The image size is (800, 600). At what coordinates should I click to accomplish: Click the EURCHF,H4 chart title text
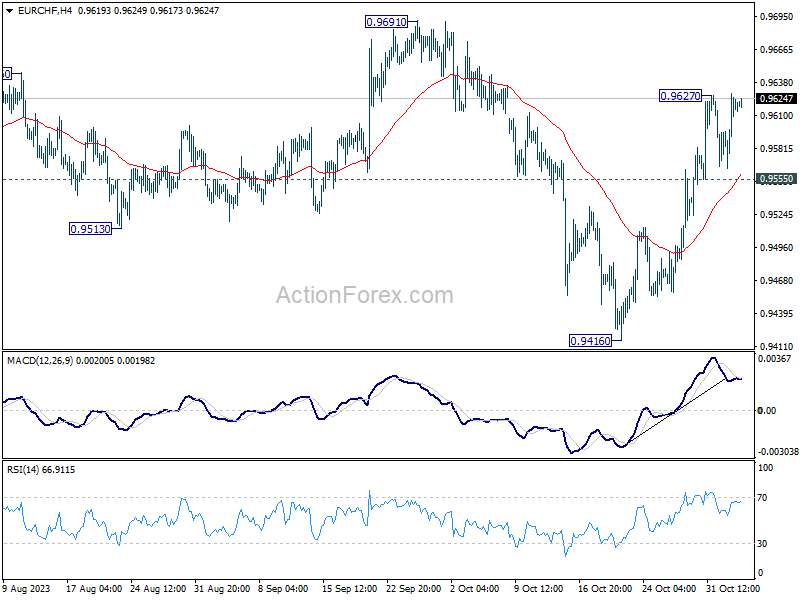45,11
